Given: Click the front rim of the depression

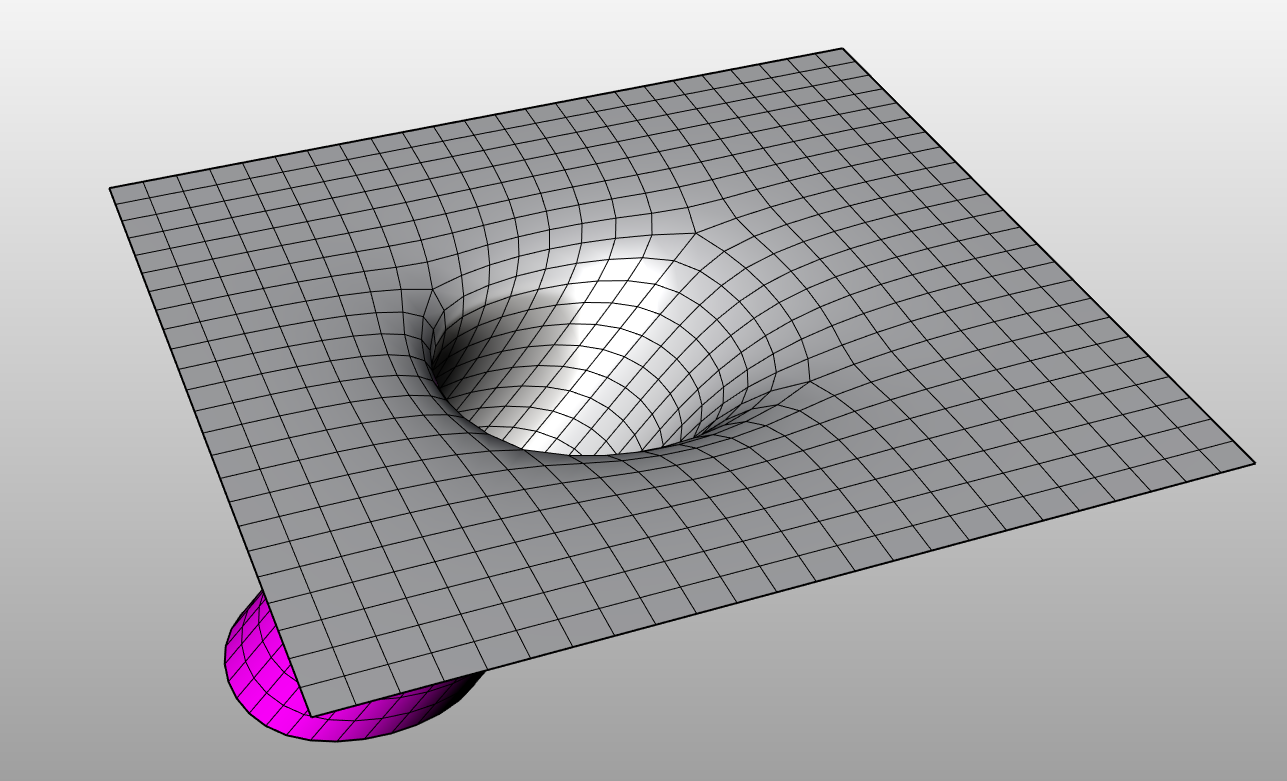Looking at the screenshot, I should pyautogui.click(x=580, y=455).
